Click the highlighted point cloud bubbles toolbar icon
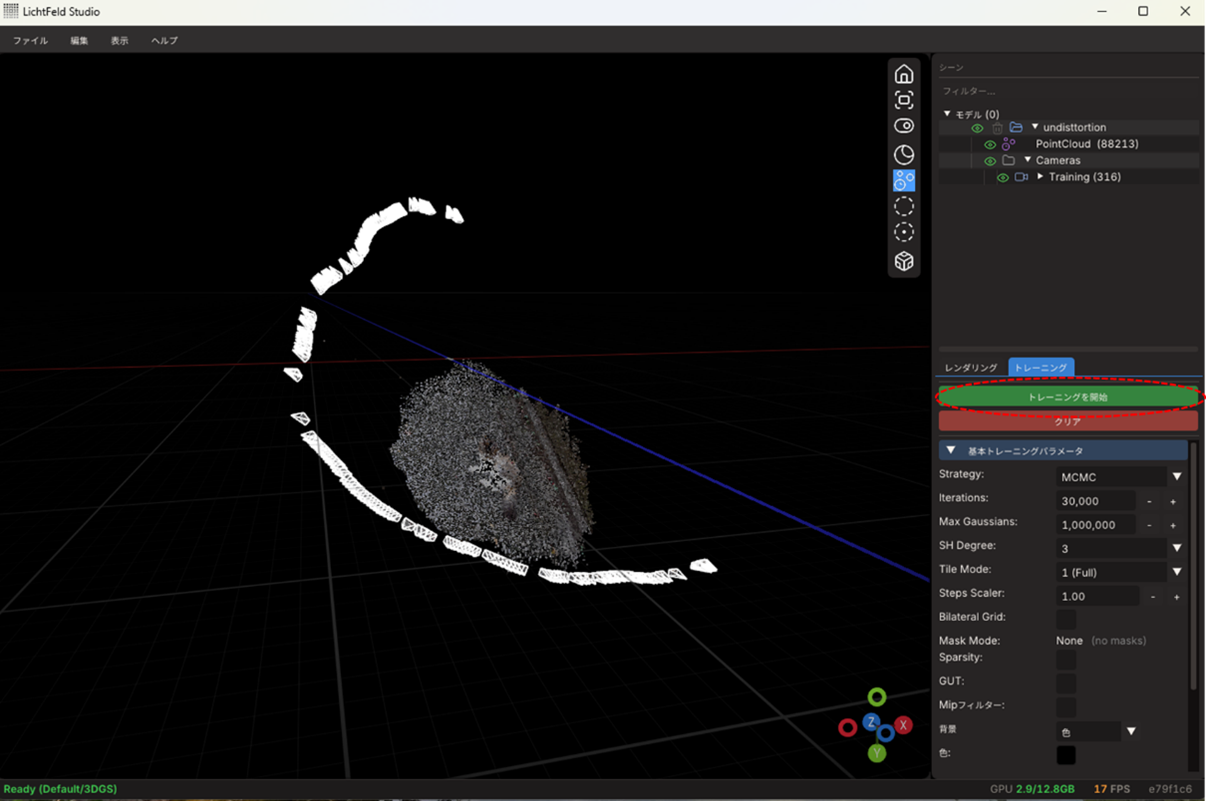The image size is (1206, 801). [x=904, y=181]
